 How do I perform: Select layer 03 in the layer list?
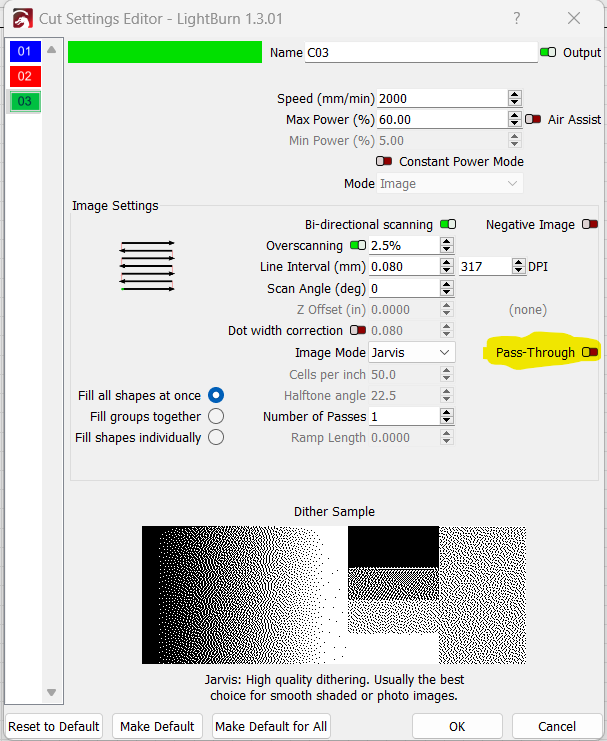(x=25, y=101)
